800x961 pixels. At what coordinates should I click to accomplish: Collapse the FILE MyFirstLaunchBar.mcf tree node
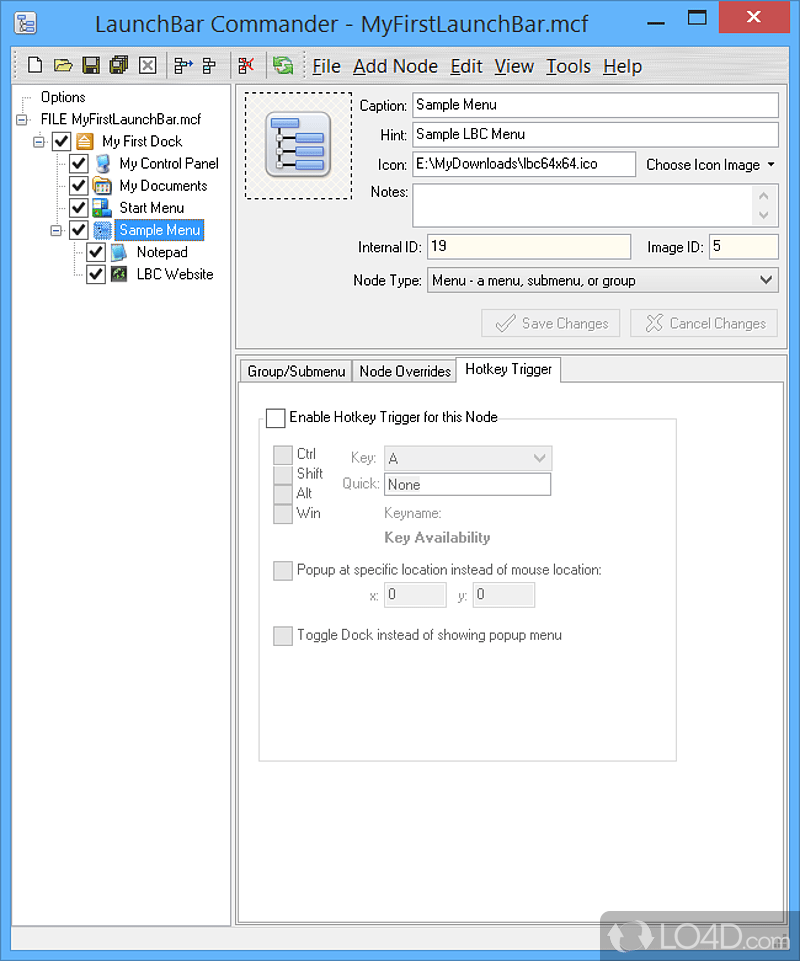coord(22,120)
